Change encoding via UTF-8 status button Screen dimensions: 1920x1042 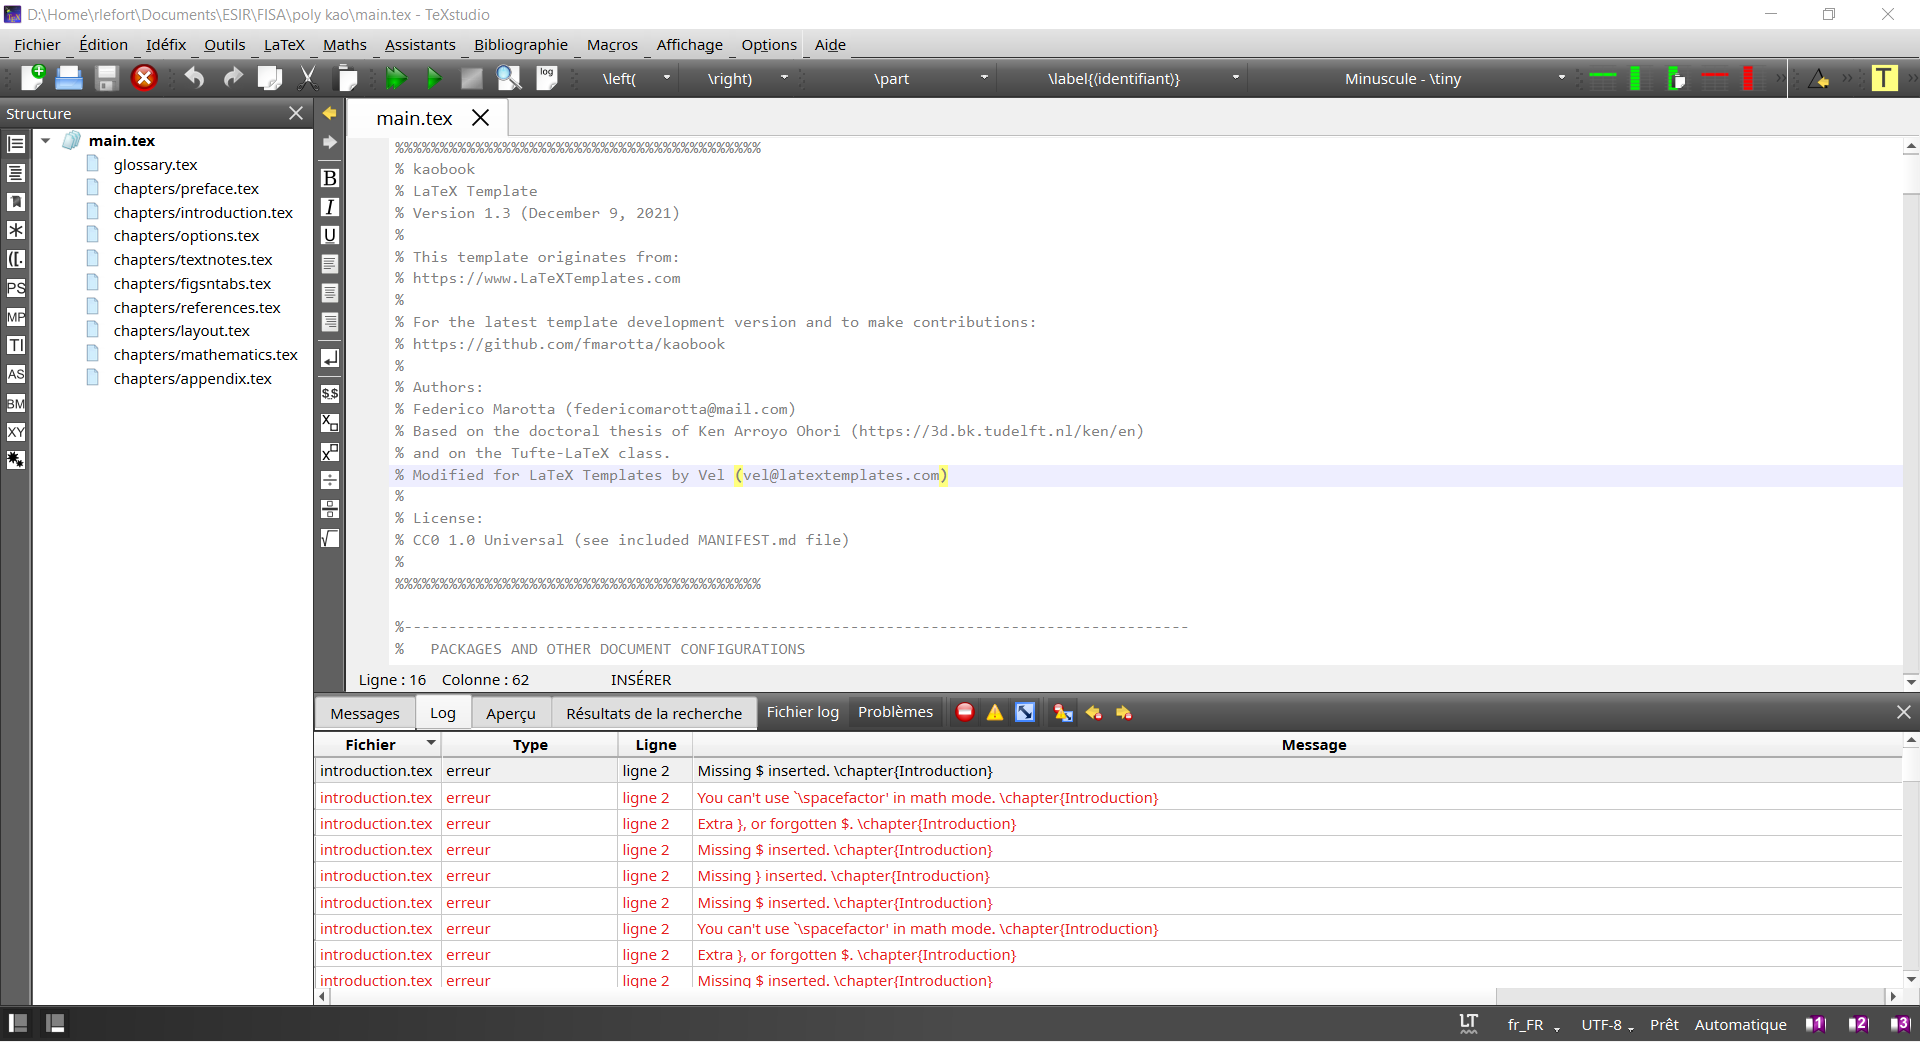[1601, 1025]
